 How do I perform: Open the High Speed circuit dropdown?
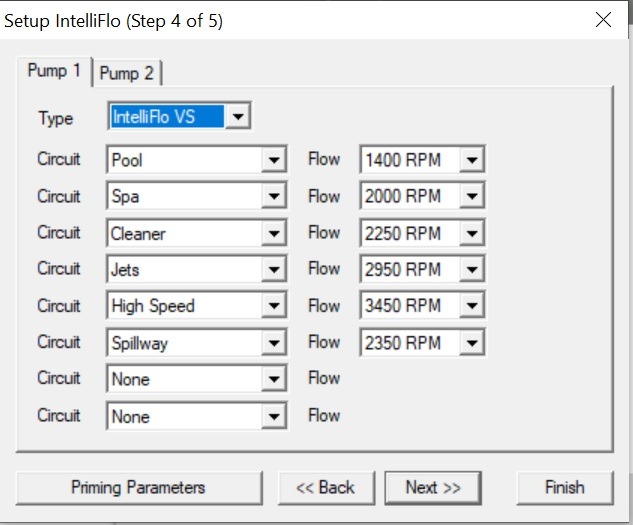[197, 305]
